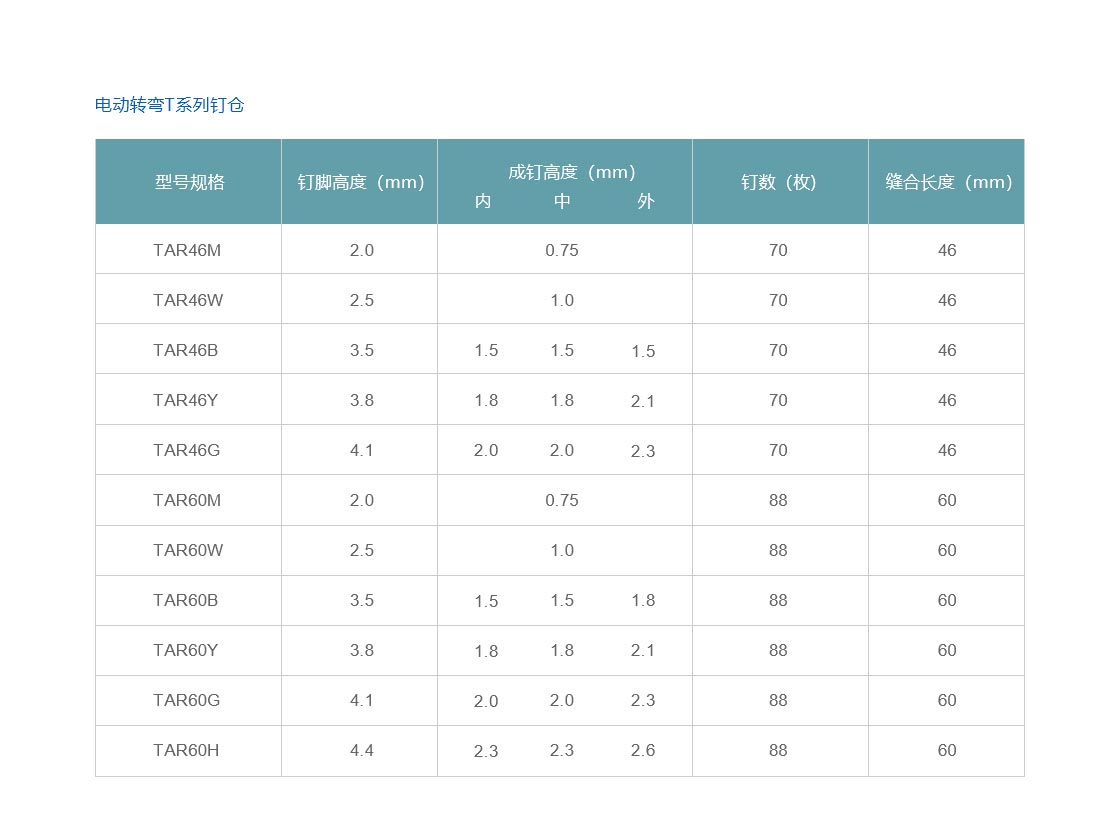
Task: Click staple count 70 in TAR46M row
Action: click(x=778, y=250)
